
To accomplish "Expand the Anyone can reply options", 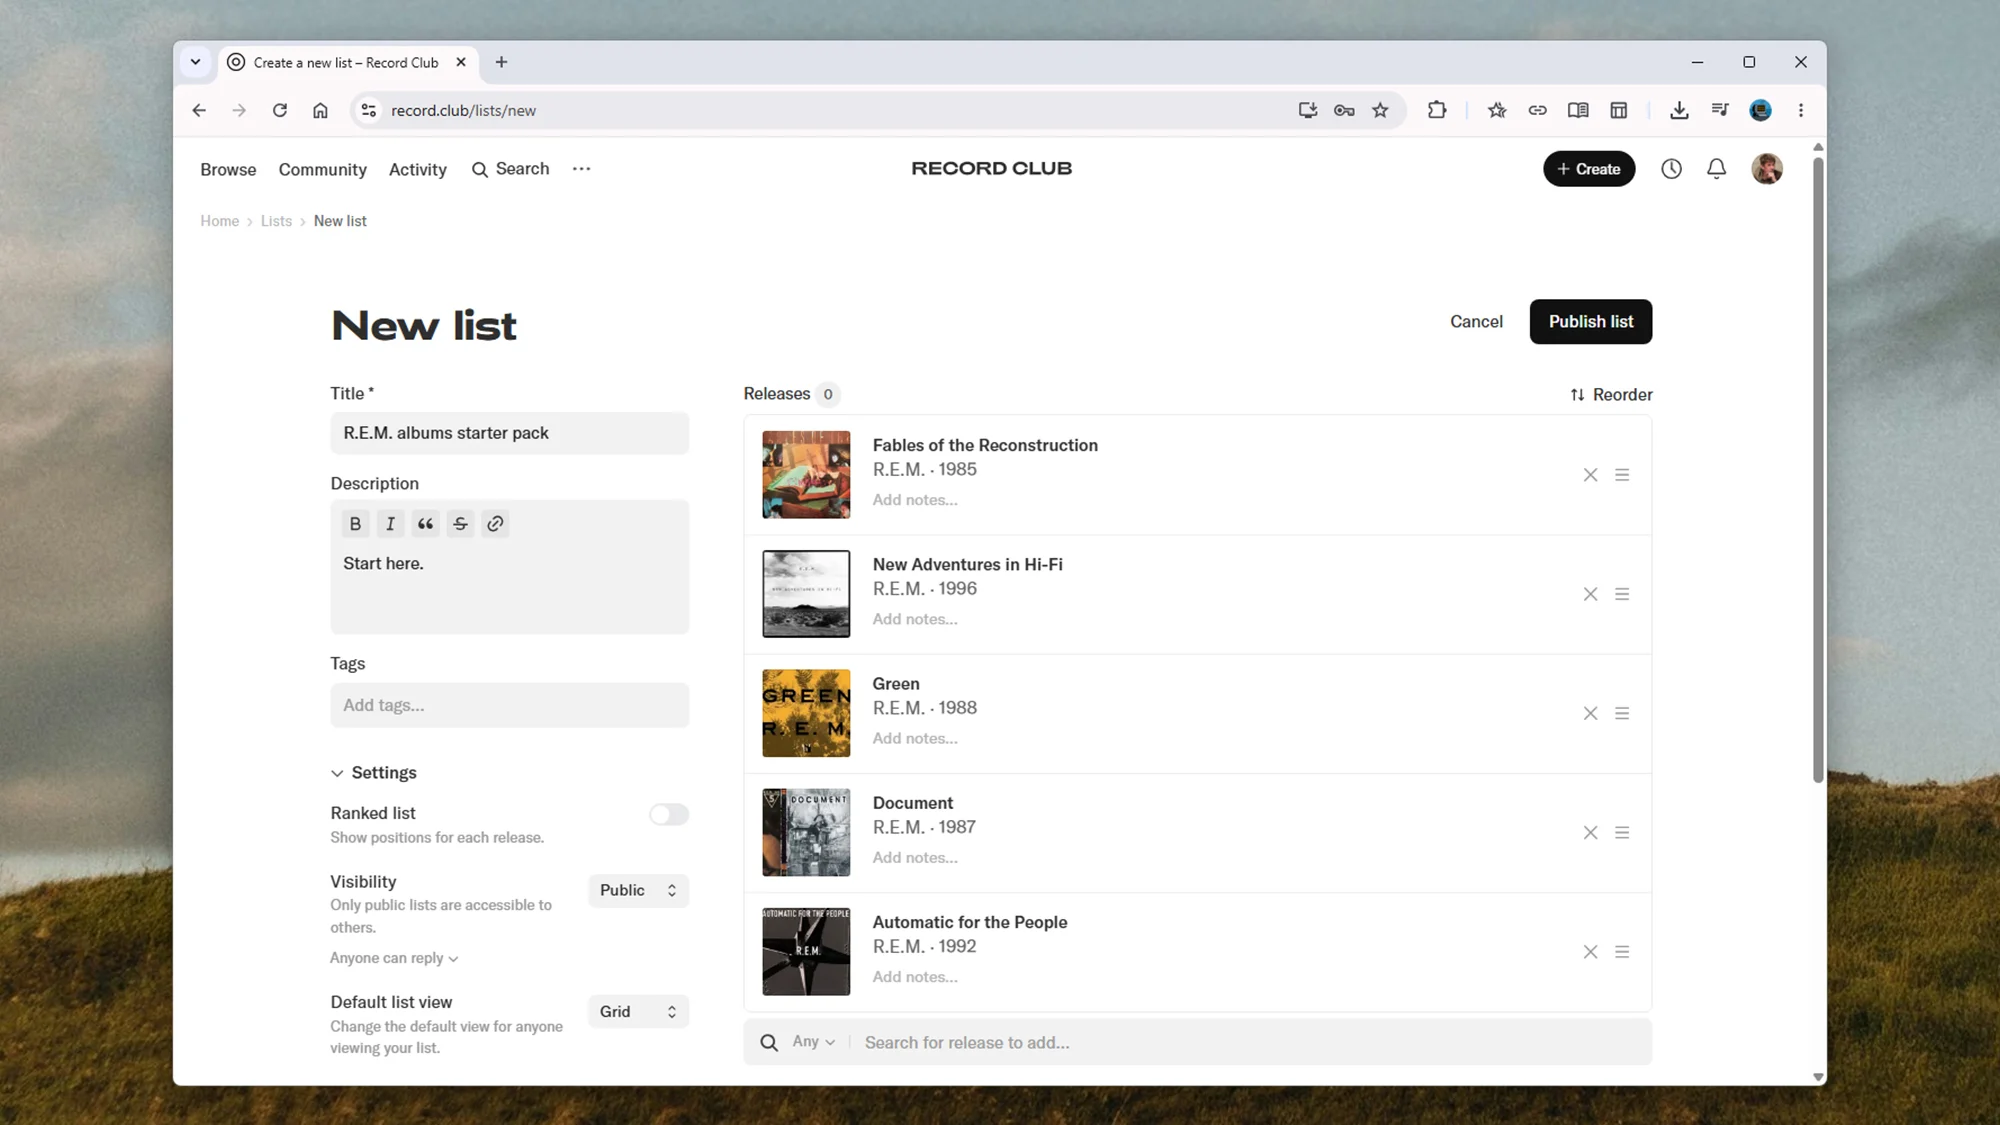I will pos(394,958).
